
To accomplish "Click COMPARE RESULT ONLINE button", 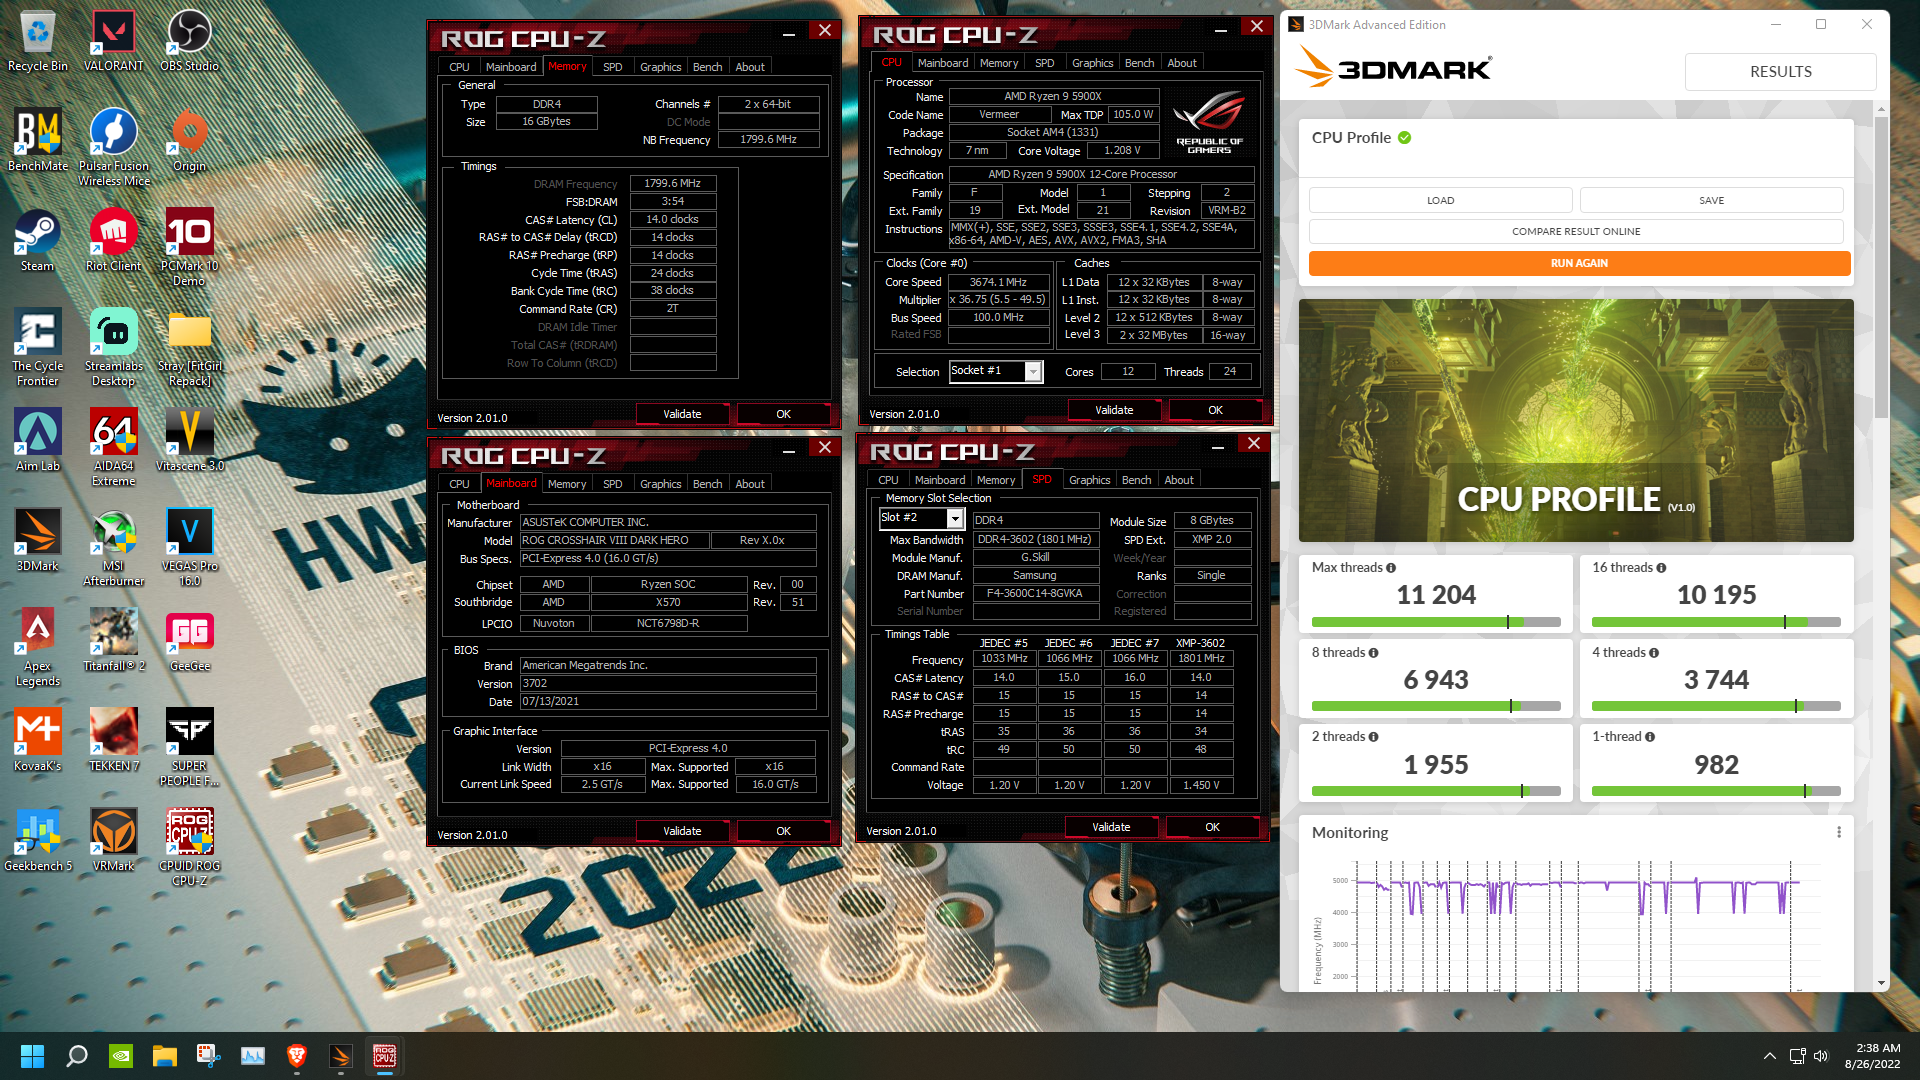I will (1576, 231).
